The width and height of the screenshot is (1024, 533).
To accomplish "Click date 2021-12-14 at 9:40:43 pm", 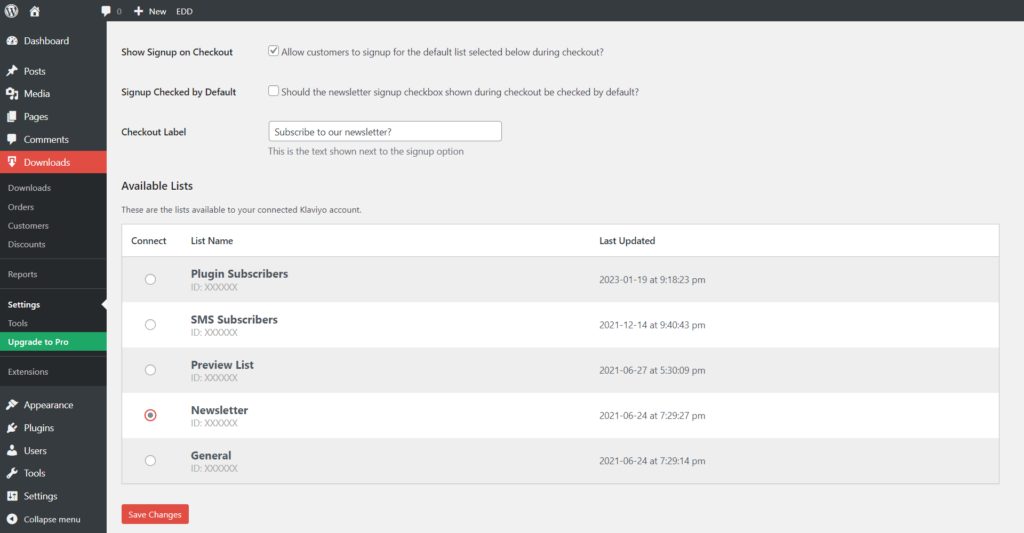I will pyautogui.click(x=652, y=325).
